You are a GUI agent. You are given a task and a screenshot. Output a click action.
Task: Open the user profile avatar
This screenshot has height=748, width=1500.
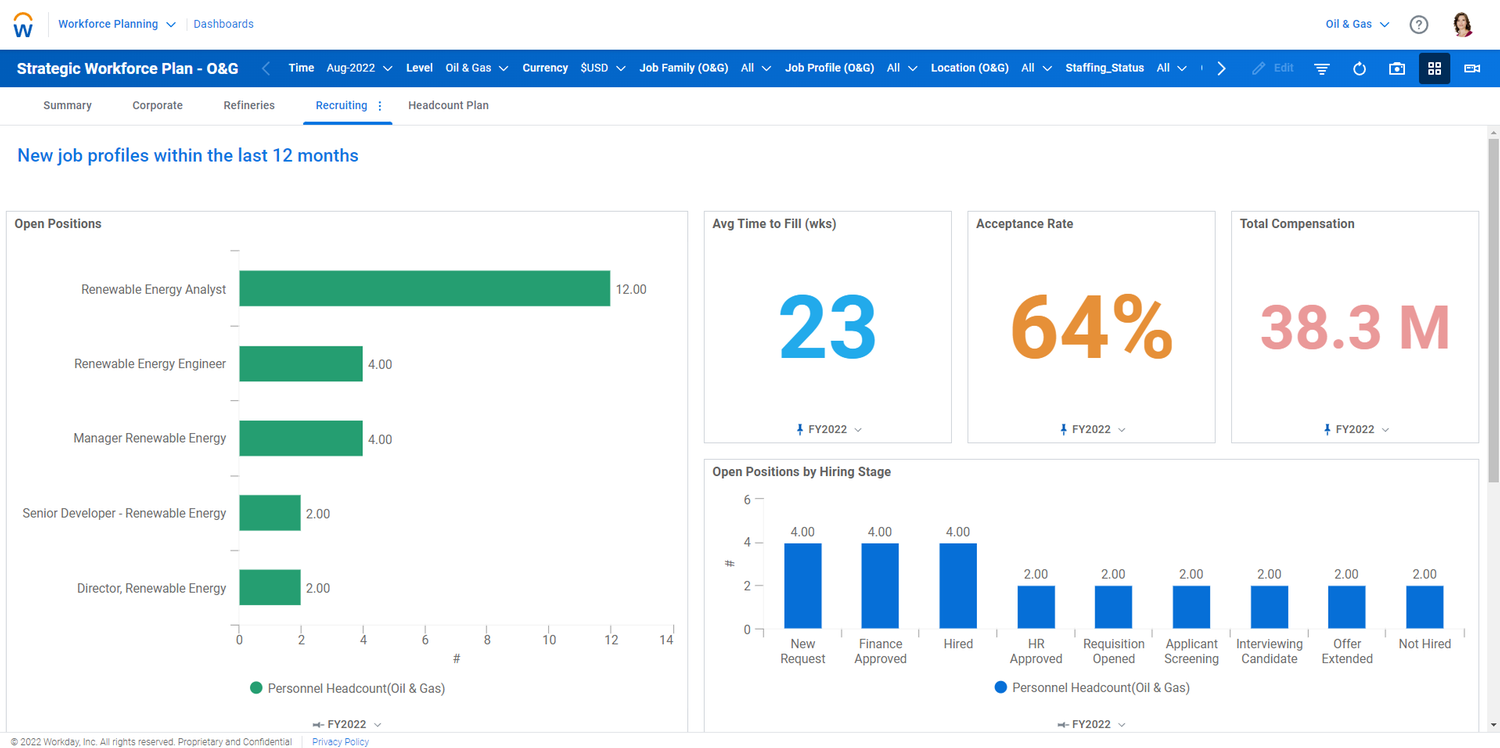point(1463,24)
